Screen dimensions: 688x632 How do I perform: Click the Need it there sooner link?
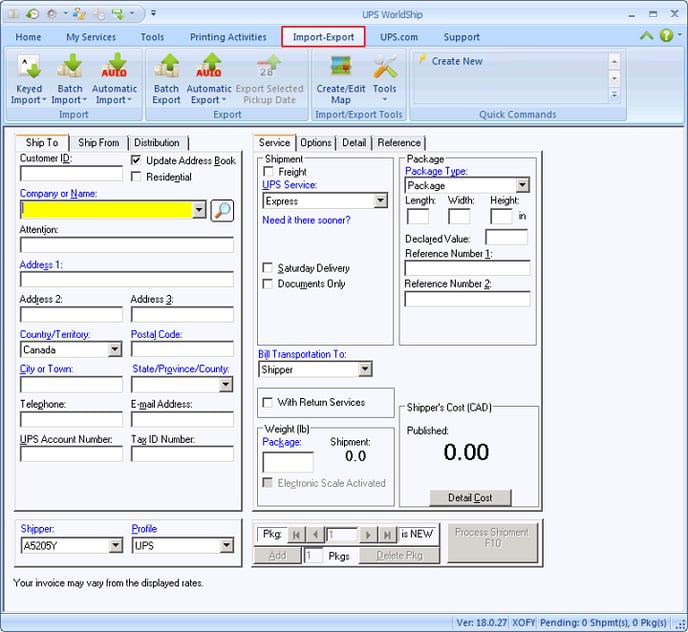(306, 220)
